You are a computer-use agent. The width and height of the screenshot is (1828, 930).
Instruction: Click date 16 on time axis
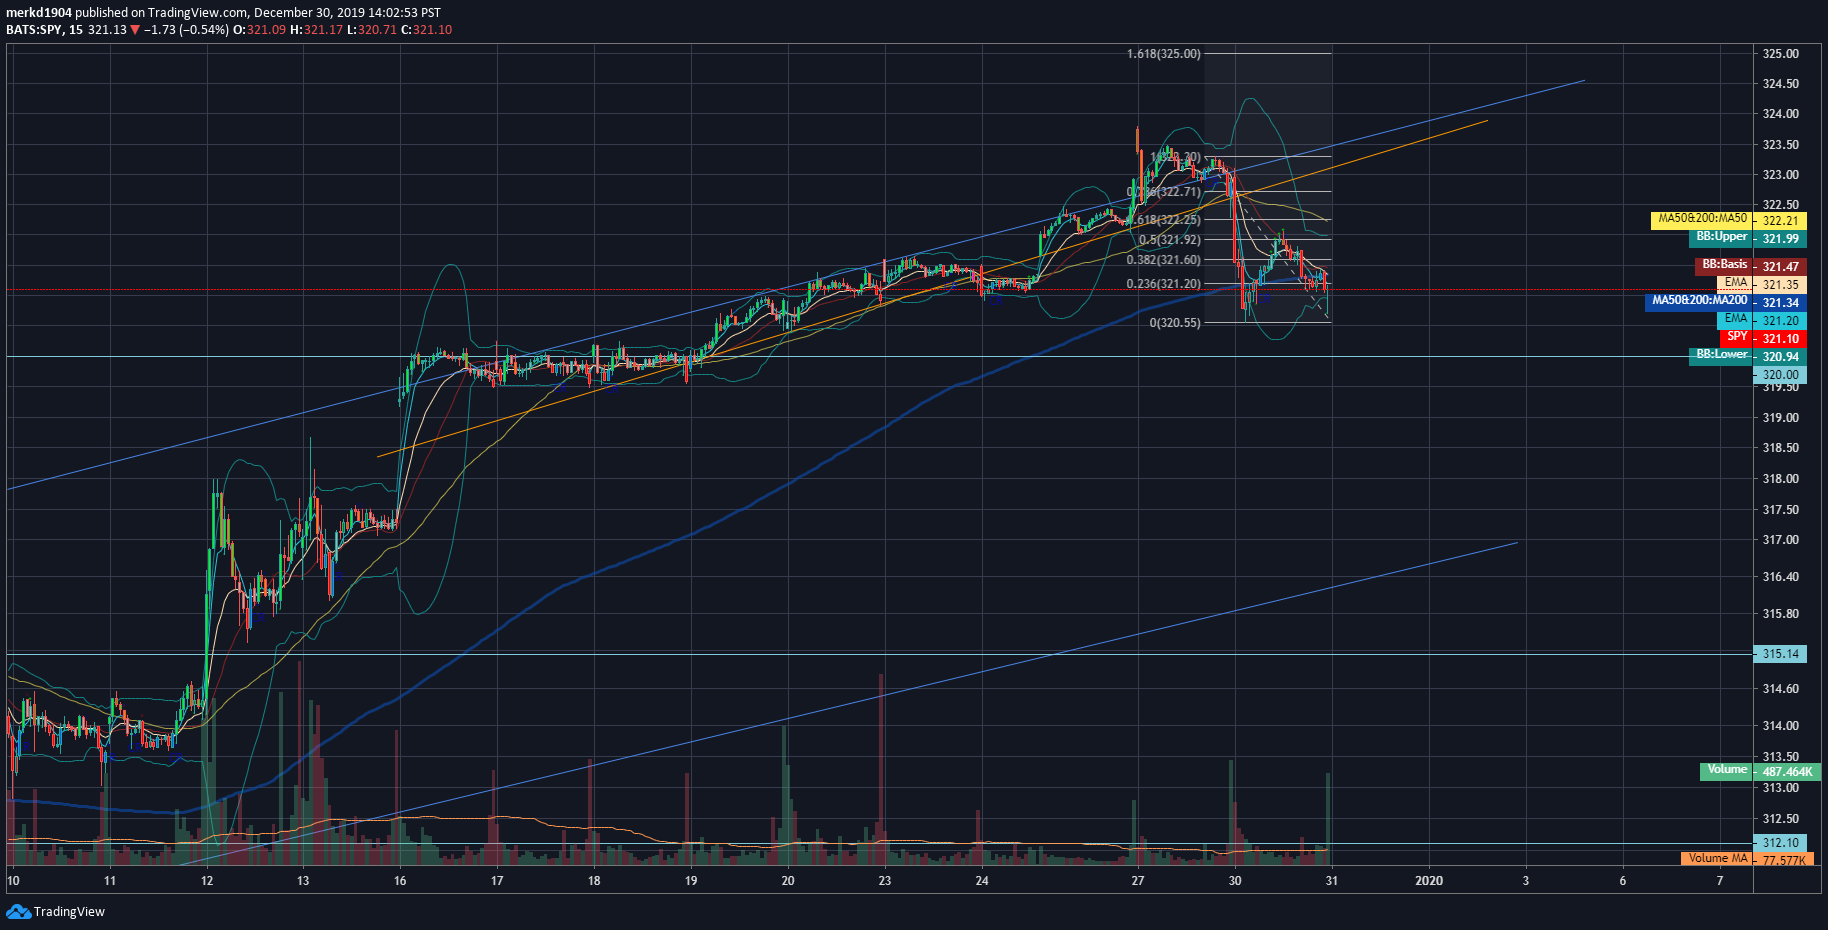click(x=400, y=881)
